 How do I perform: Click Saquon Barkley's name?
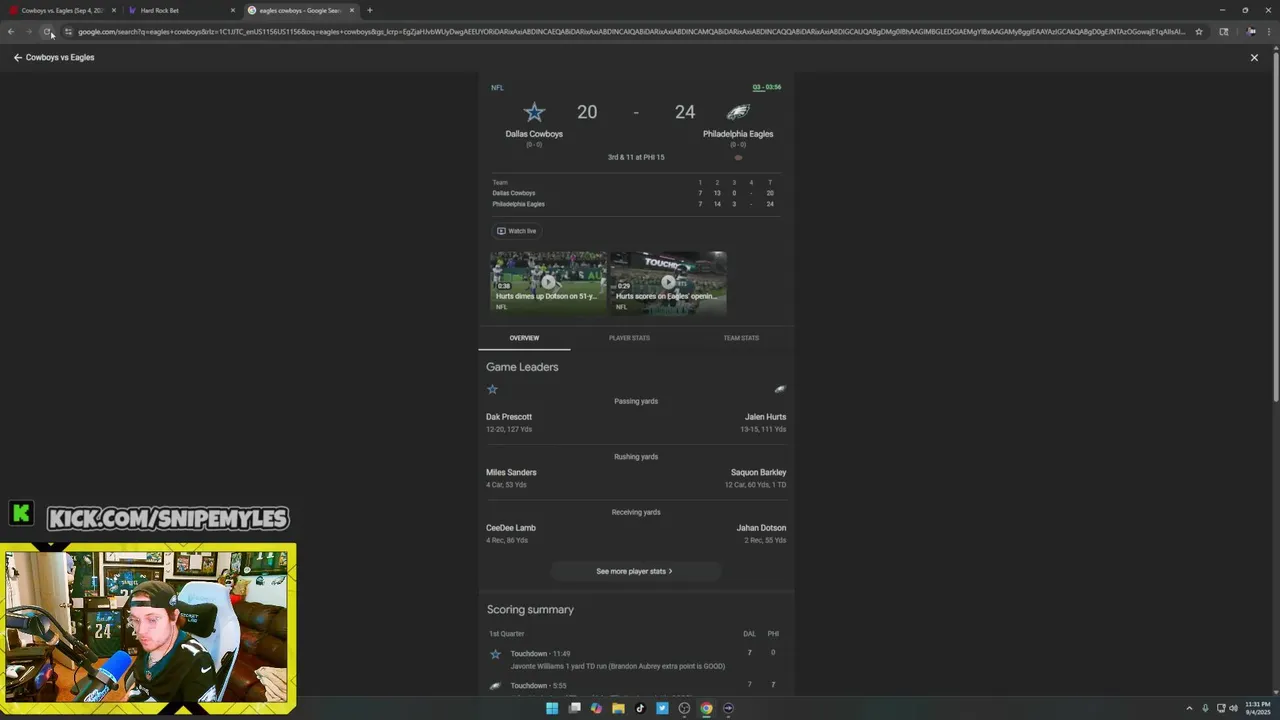pyautogui.click(x=758, y=472)
